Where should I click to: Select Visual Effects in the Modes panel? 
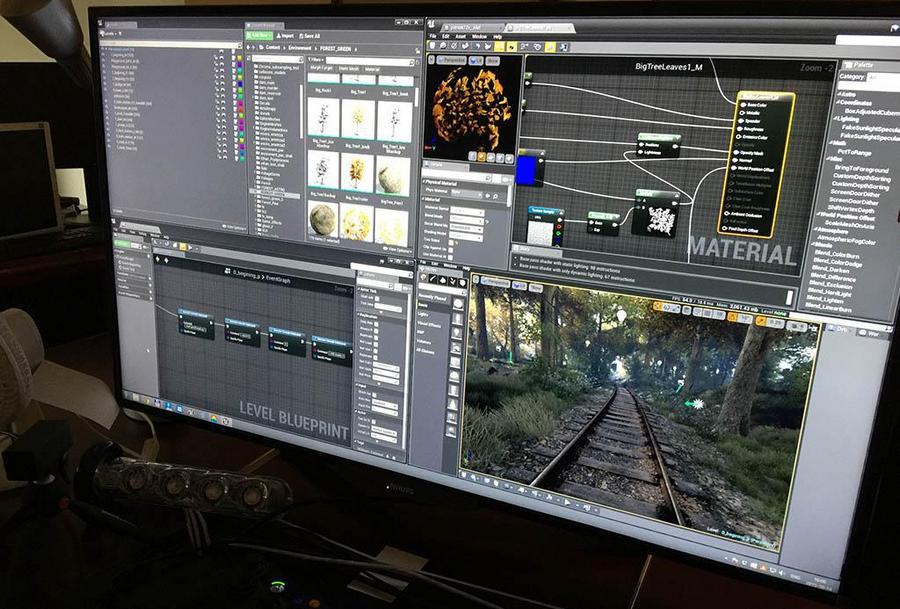(429, 324)
